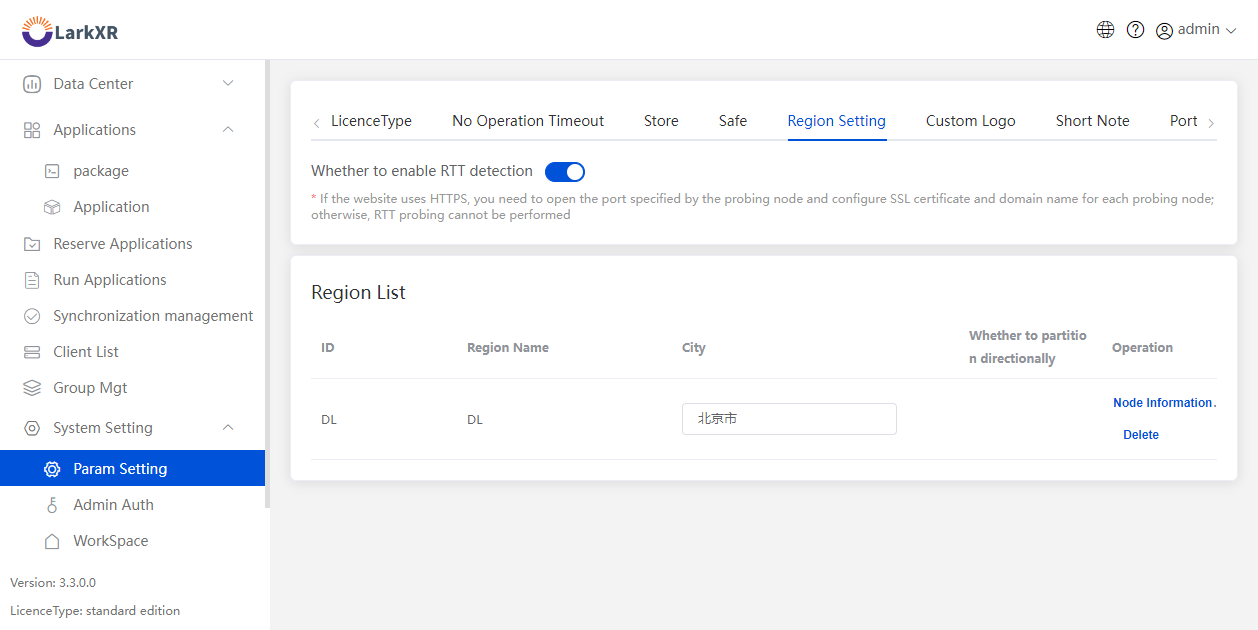Click the City column header
1258x630 pixels.
coord(694,348)
